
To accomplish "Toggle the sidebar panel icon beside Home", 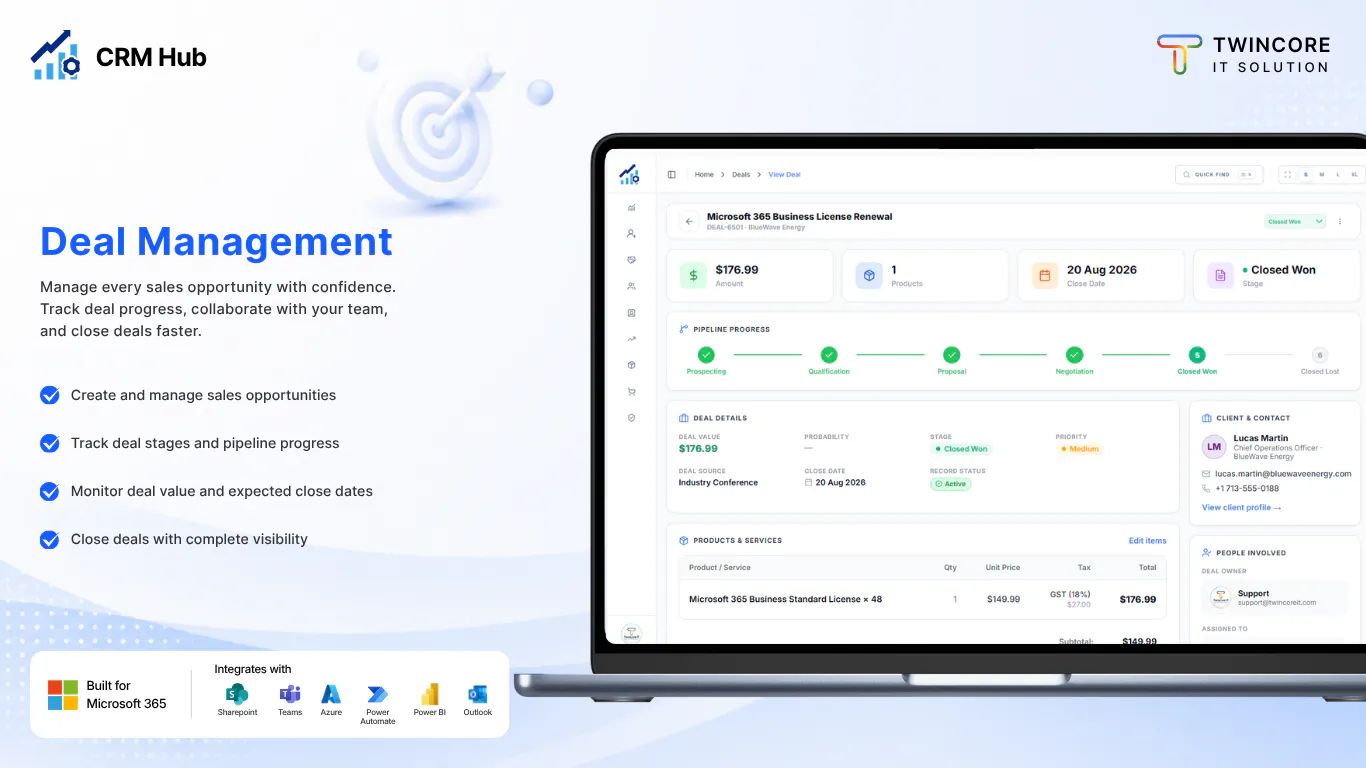I will [x=672, y=174].
